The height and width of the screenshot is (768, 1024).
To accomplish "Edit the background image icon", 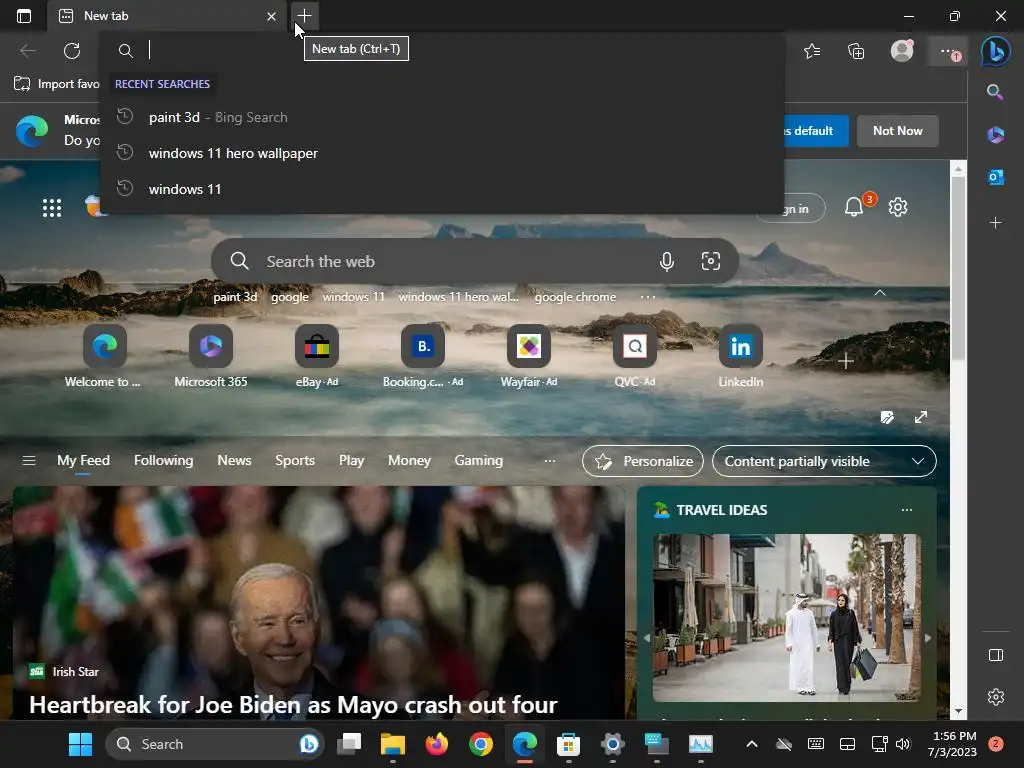I will (x=887, y=417).
